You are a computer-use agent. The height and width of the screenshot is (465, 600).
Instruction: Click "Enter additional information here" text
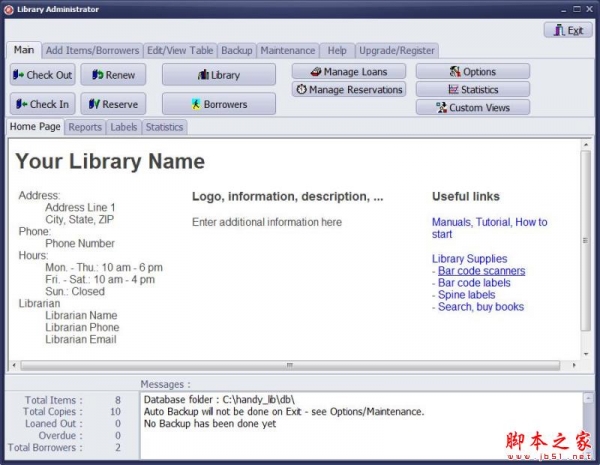pyautogui.click(x=267, y=222)
